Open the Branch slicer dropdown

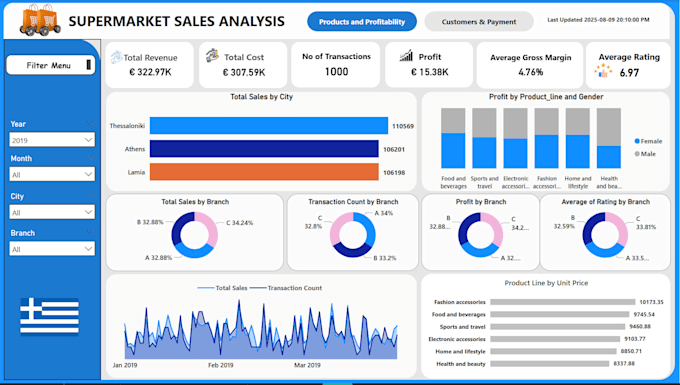pos(52,249)
